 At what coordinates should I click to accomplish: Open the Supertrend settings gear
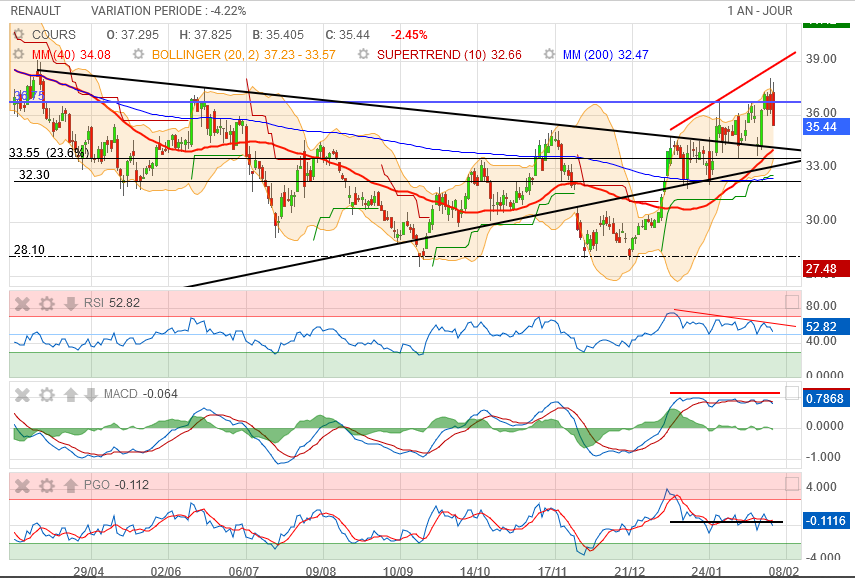tap(363, 55)
